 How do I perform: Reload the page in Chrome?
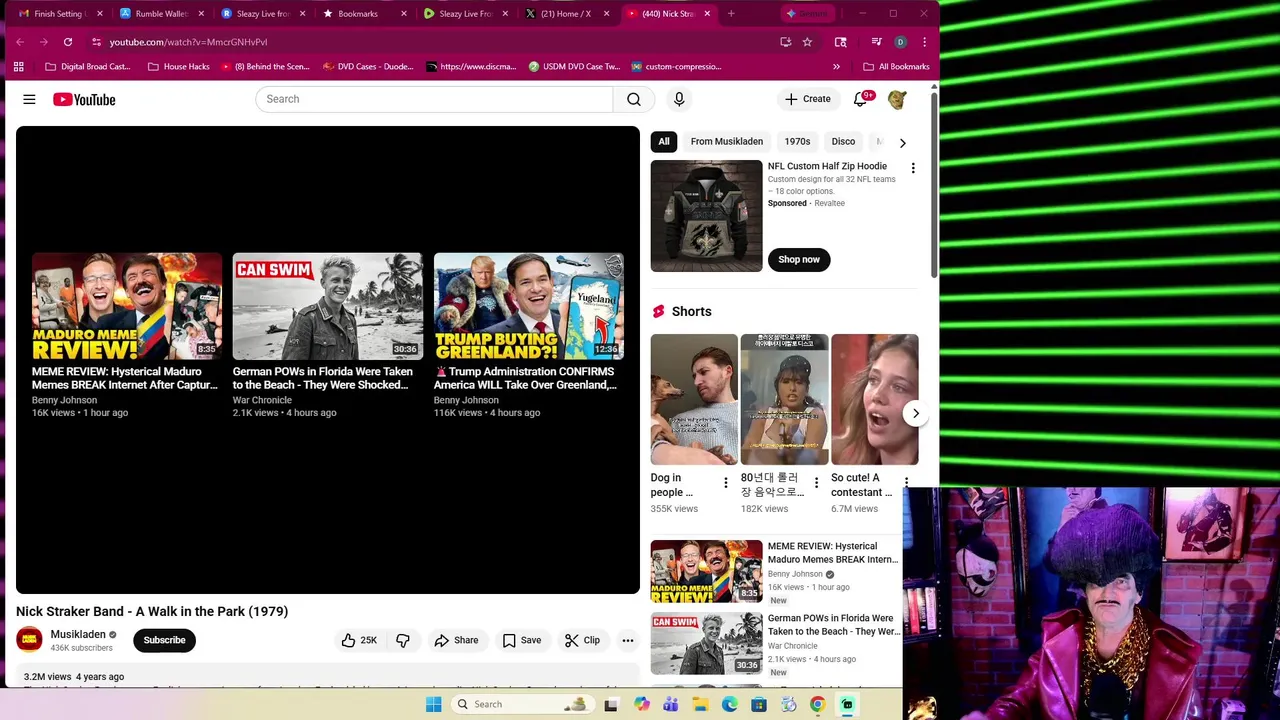68,42
